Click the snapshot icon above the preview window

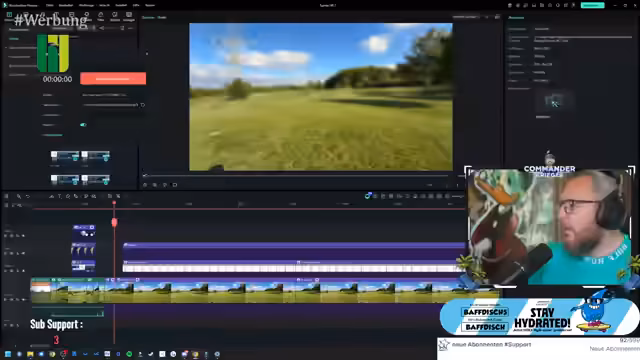tap(497, 17)
